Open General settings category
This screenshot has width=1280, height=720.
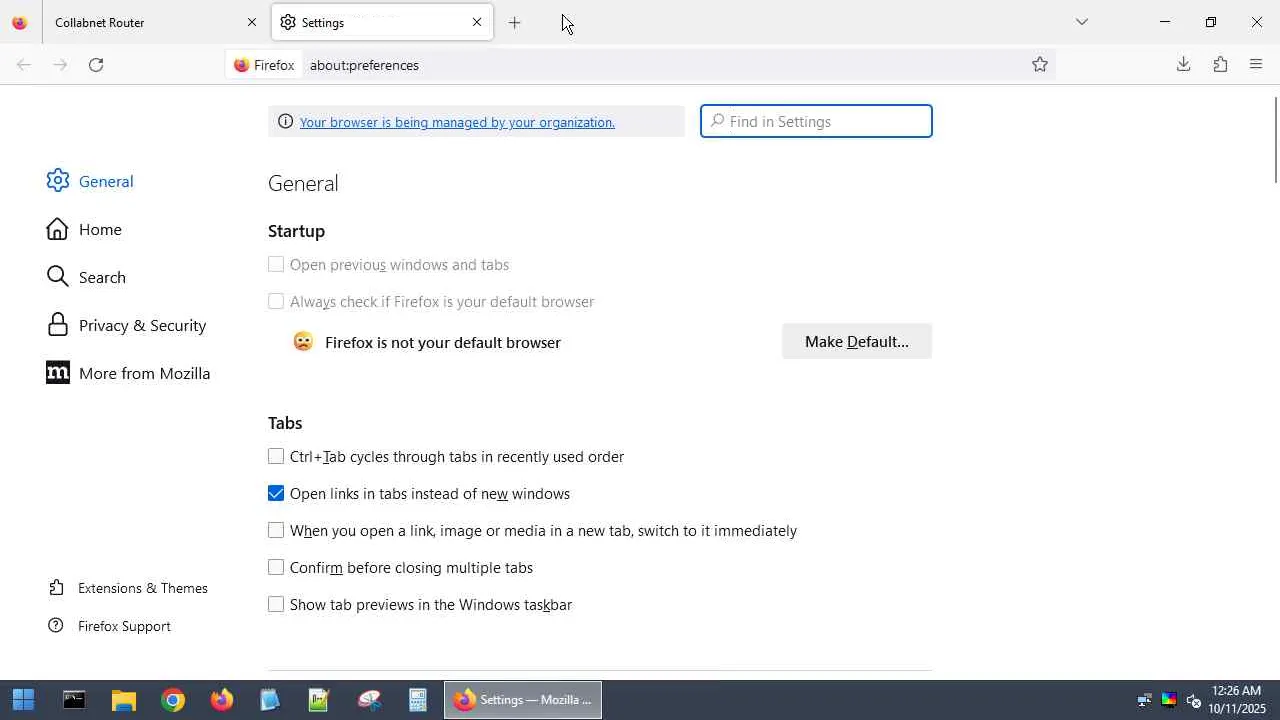coord(90,181)
